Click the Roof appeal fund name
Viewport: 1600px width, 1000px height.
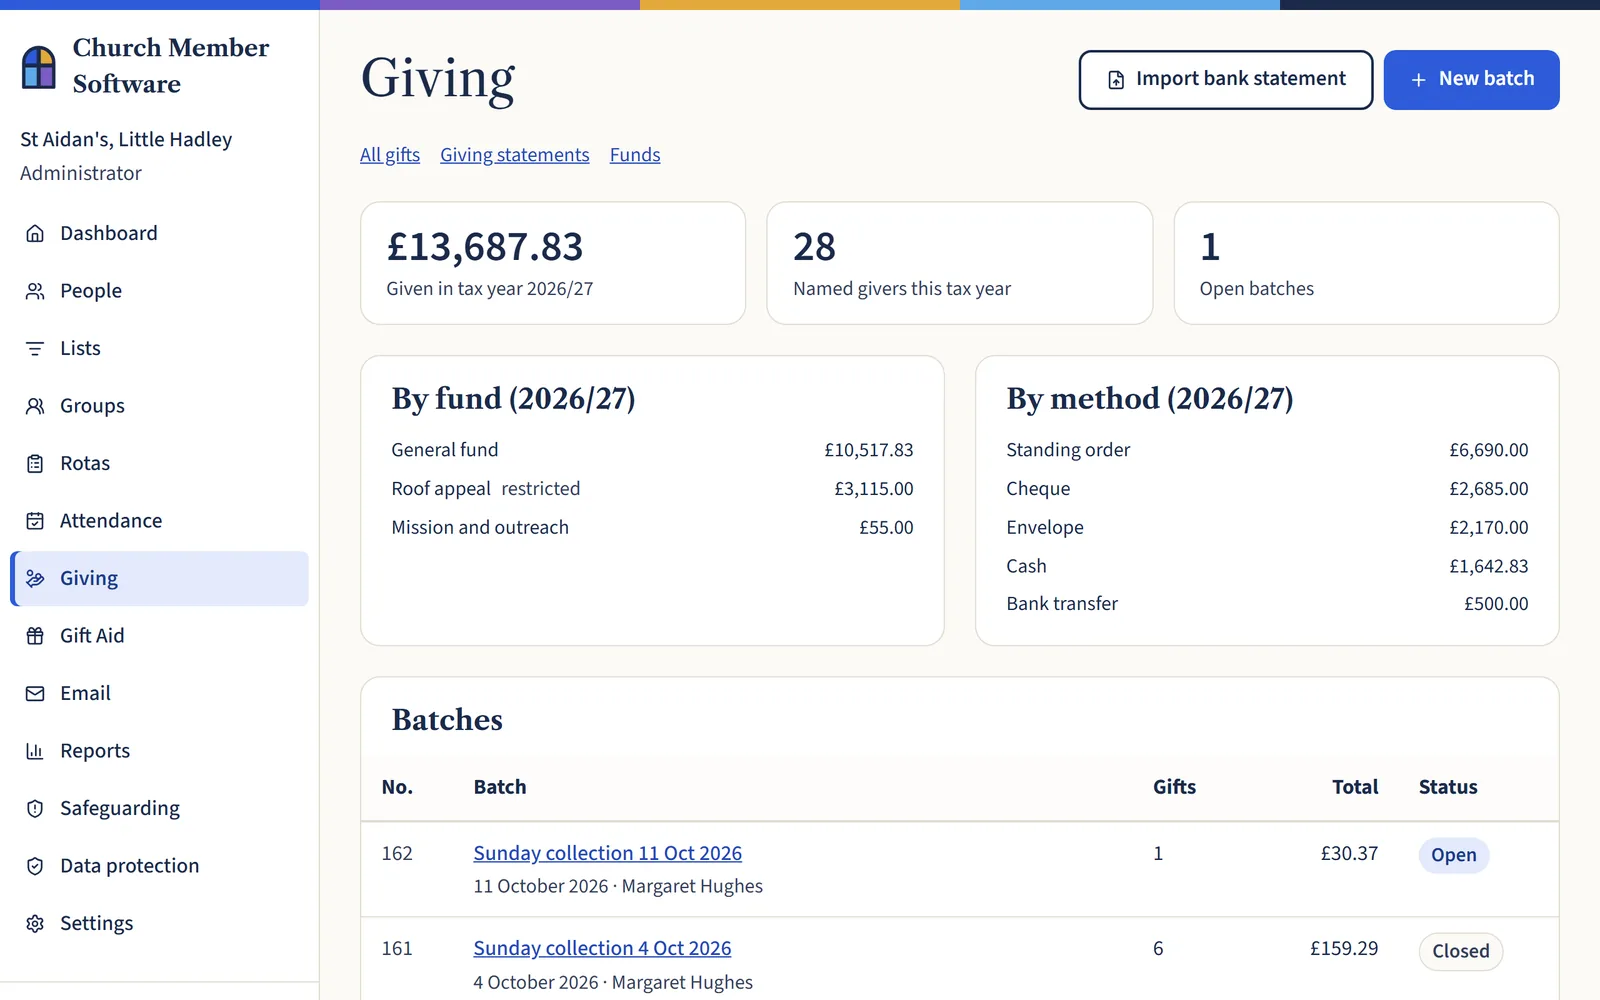click(441, 489)
